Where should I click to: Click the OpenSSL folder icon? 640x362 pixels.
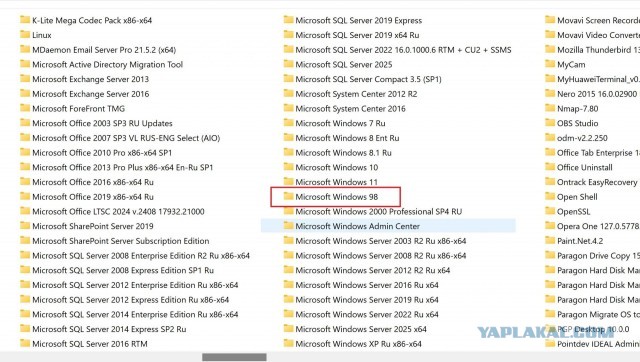550,211
